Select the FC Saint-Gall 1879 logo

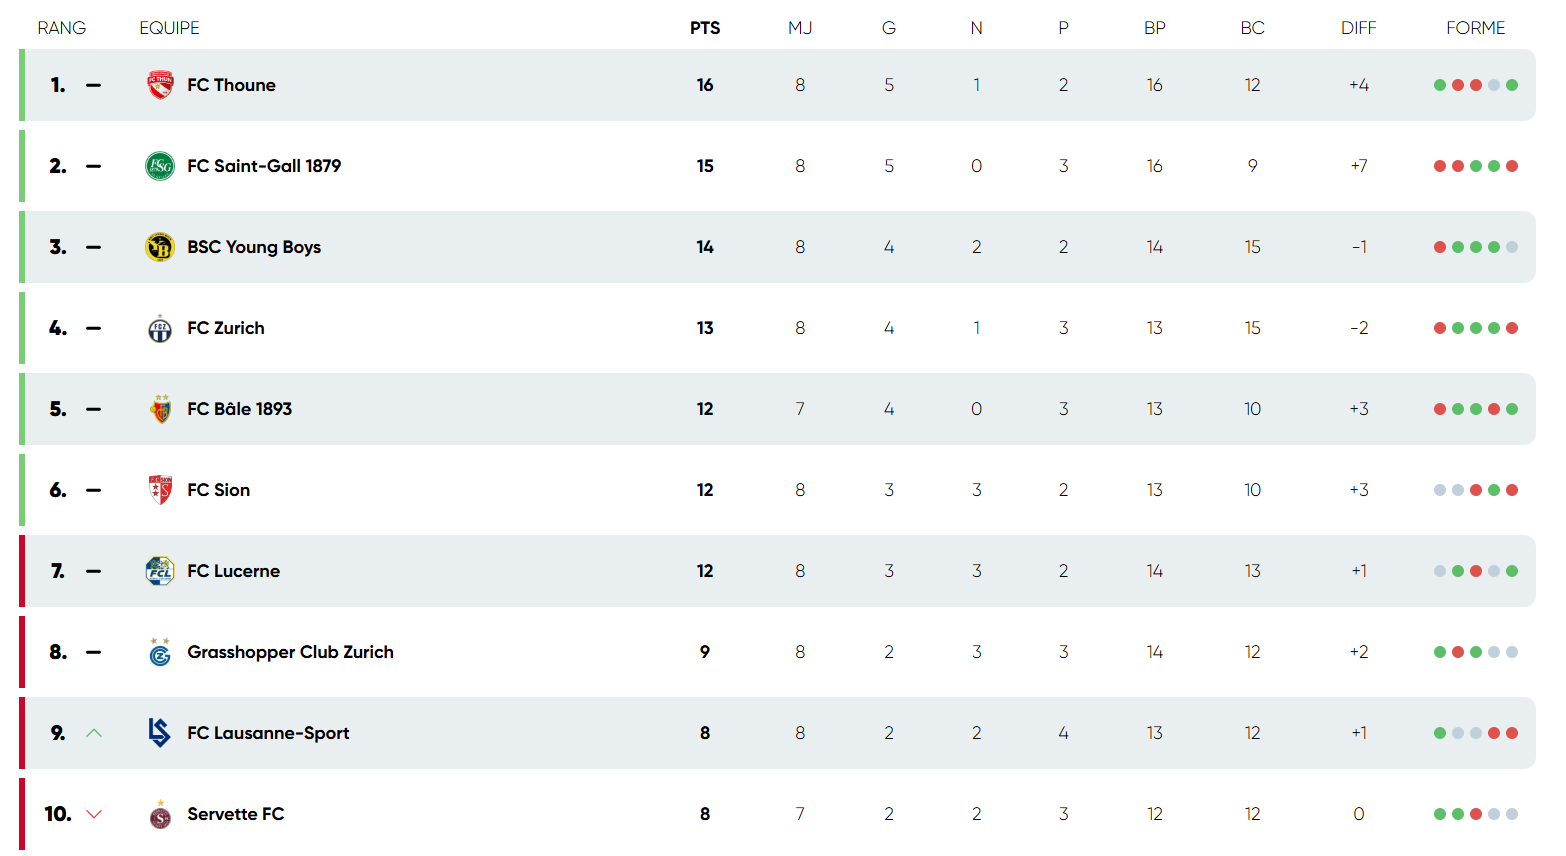pyautogui.click(x=158, y=166)
